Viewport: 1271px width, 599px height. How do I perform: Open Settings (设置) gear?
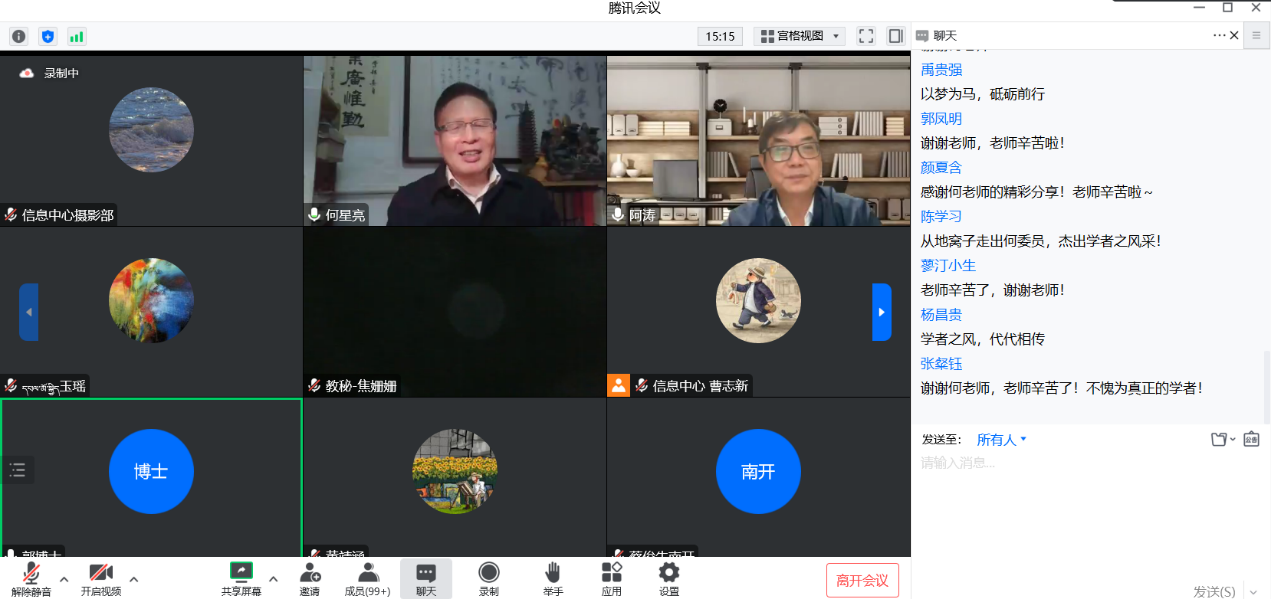pos(669,578)
